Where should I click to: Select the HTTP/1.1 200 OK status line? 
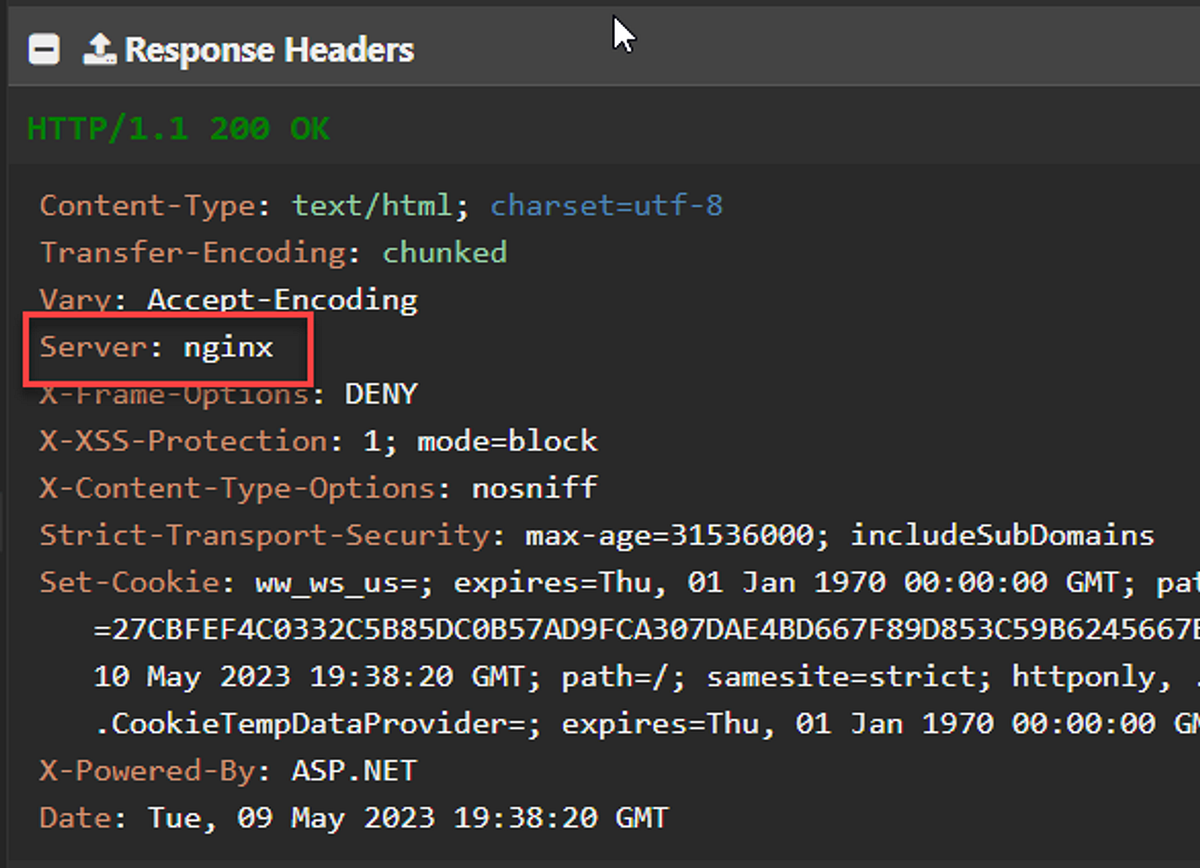pos(178,128)
